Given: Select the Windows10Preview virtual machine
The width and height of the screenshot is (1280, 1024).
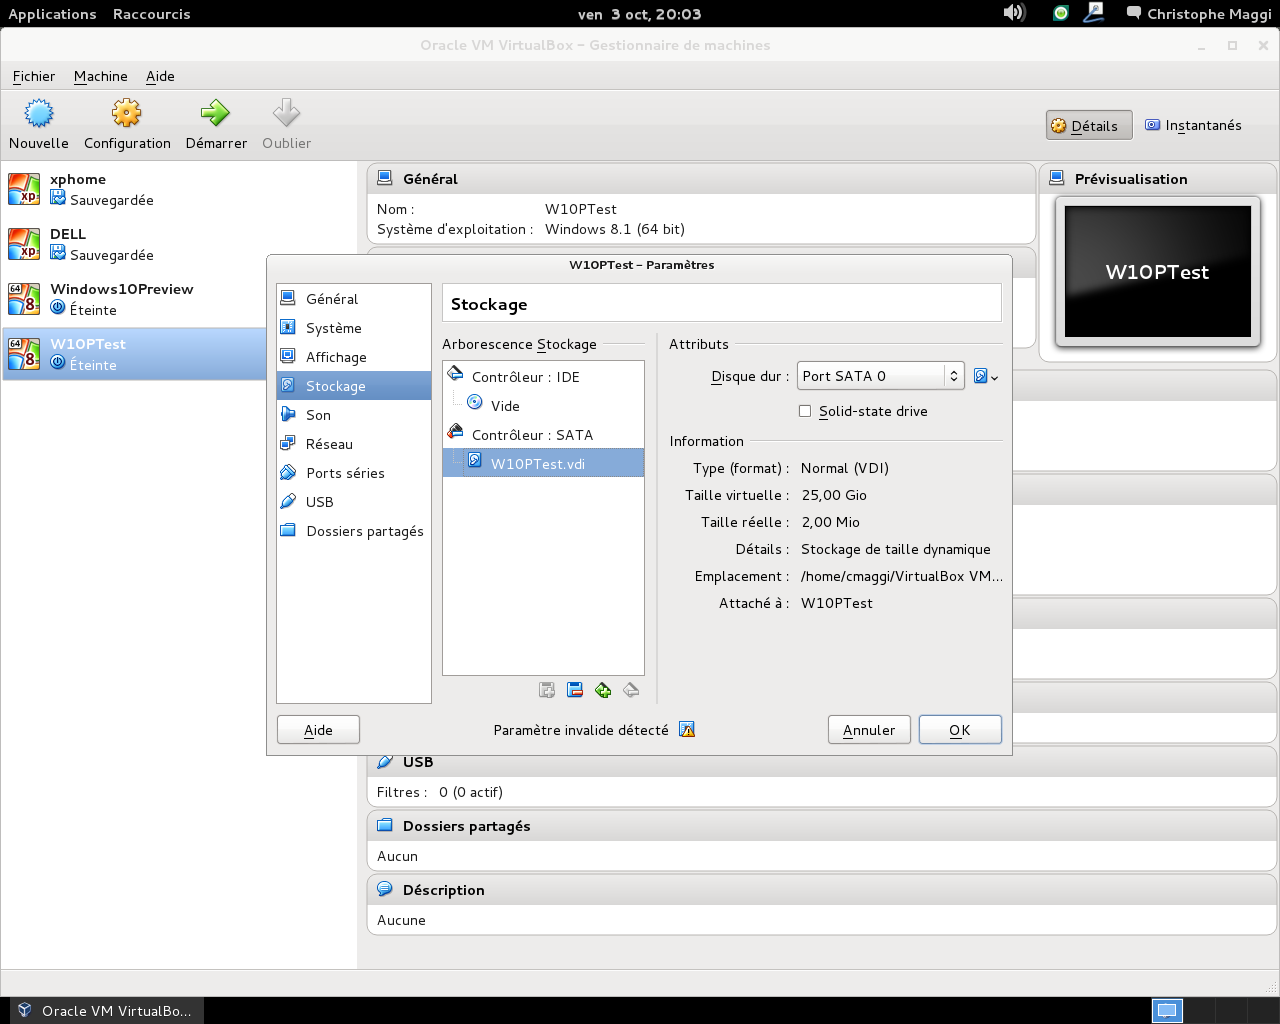Looking at the screenshot, I should coord(179,299).
